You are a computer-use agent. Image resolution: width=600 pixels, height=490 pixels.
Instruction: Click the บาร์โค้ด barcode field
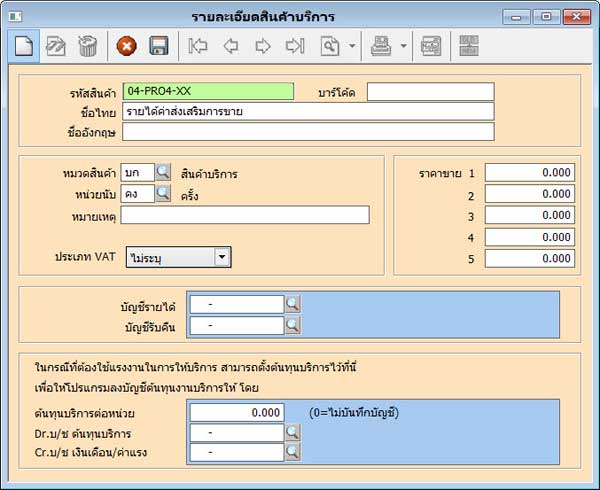(x=430, y=92)
